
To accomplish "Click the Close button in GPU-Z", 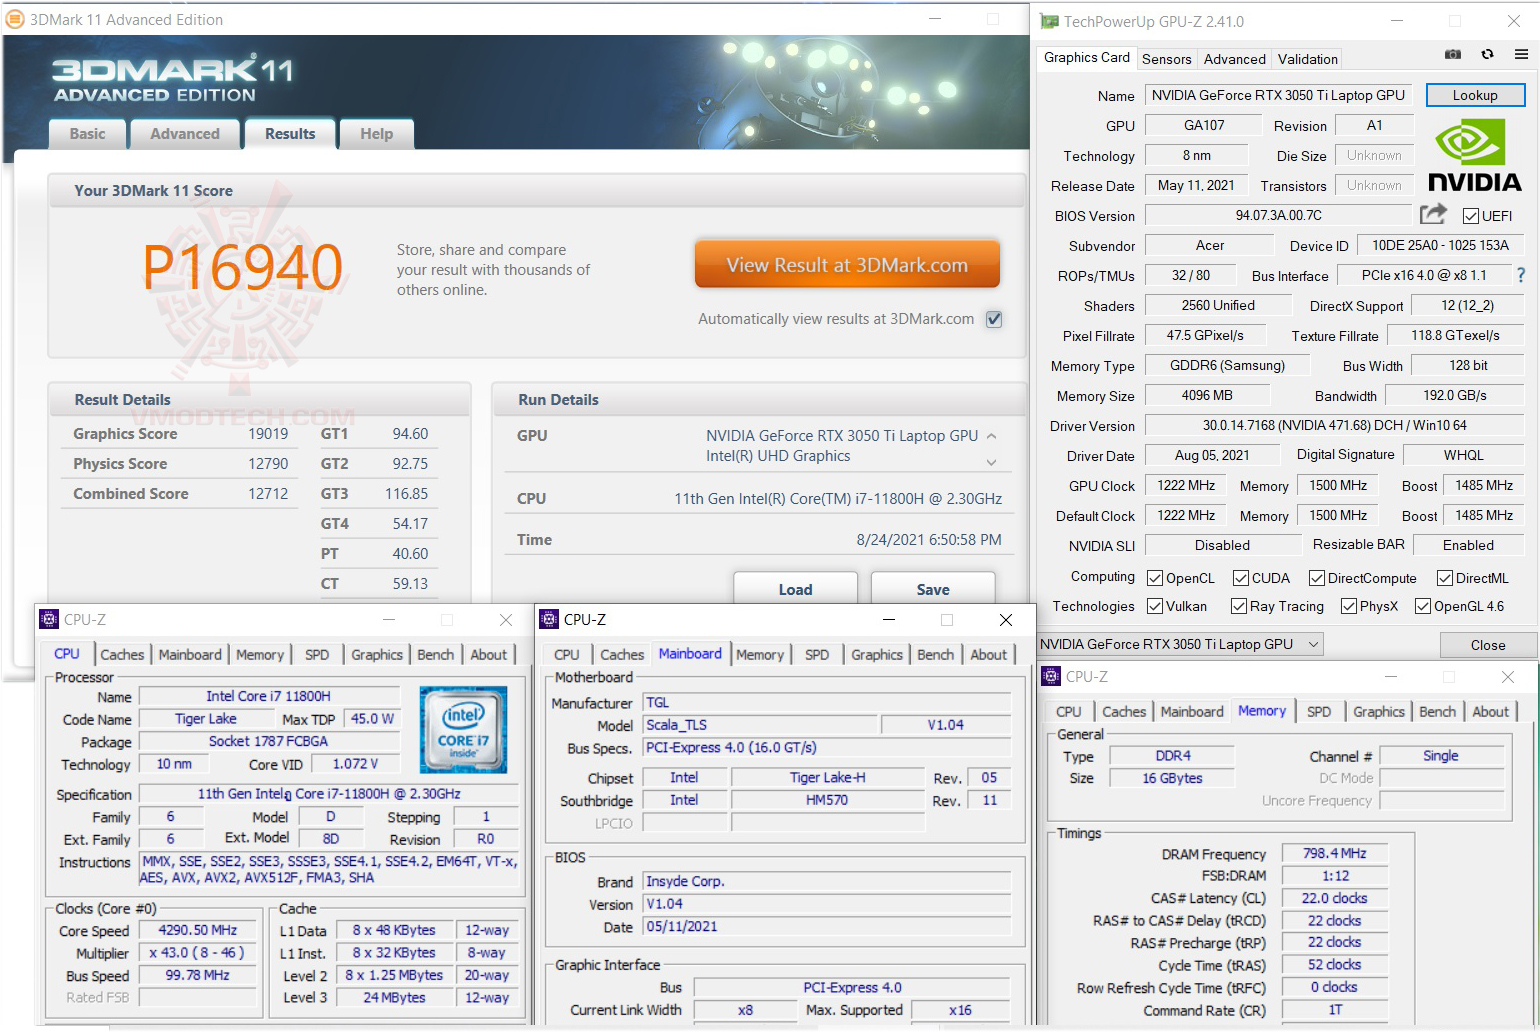I will (x=1488, y=645).
